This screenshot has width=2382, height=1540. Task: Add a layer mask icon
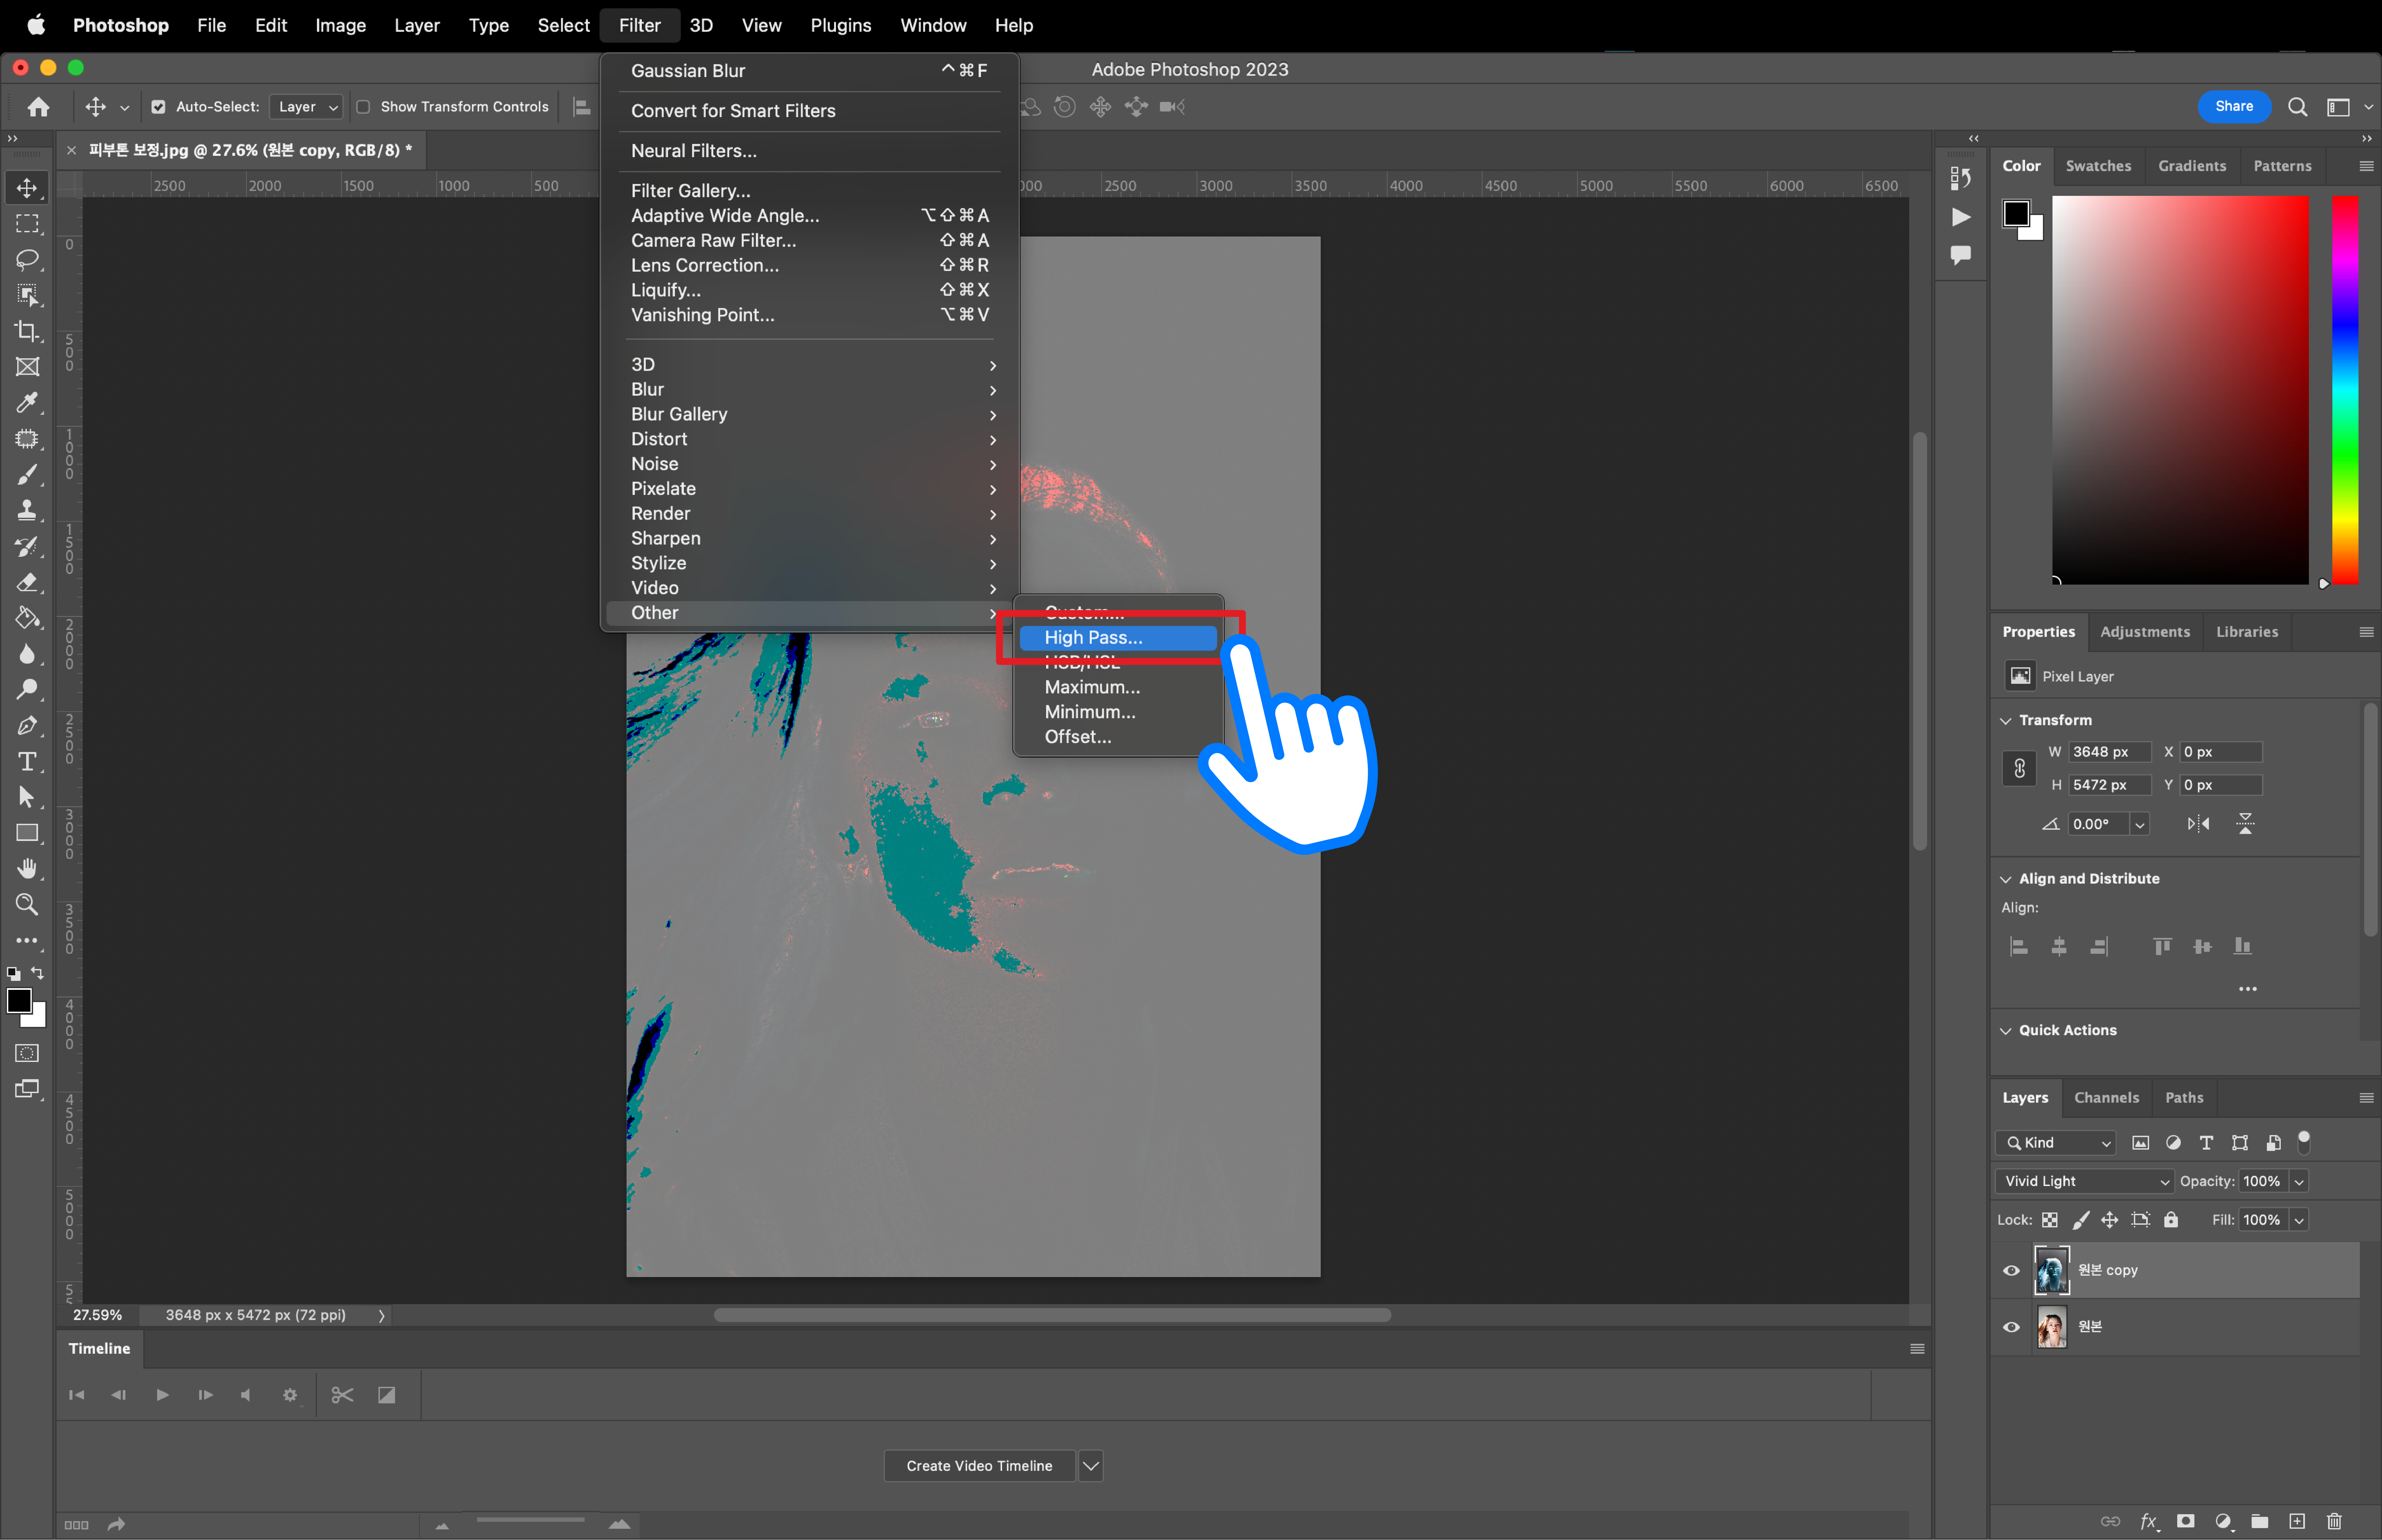click(2186, 1521)
